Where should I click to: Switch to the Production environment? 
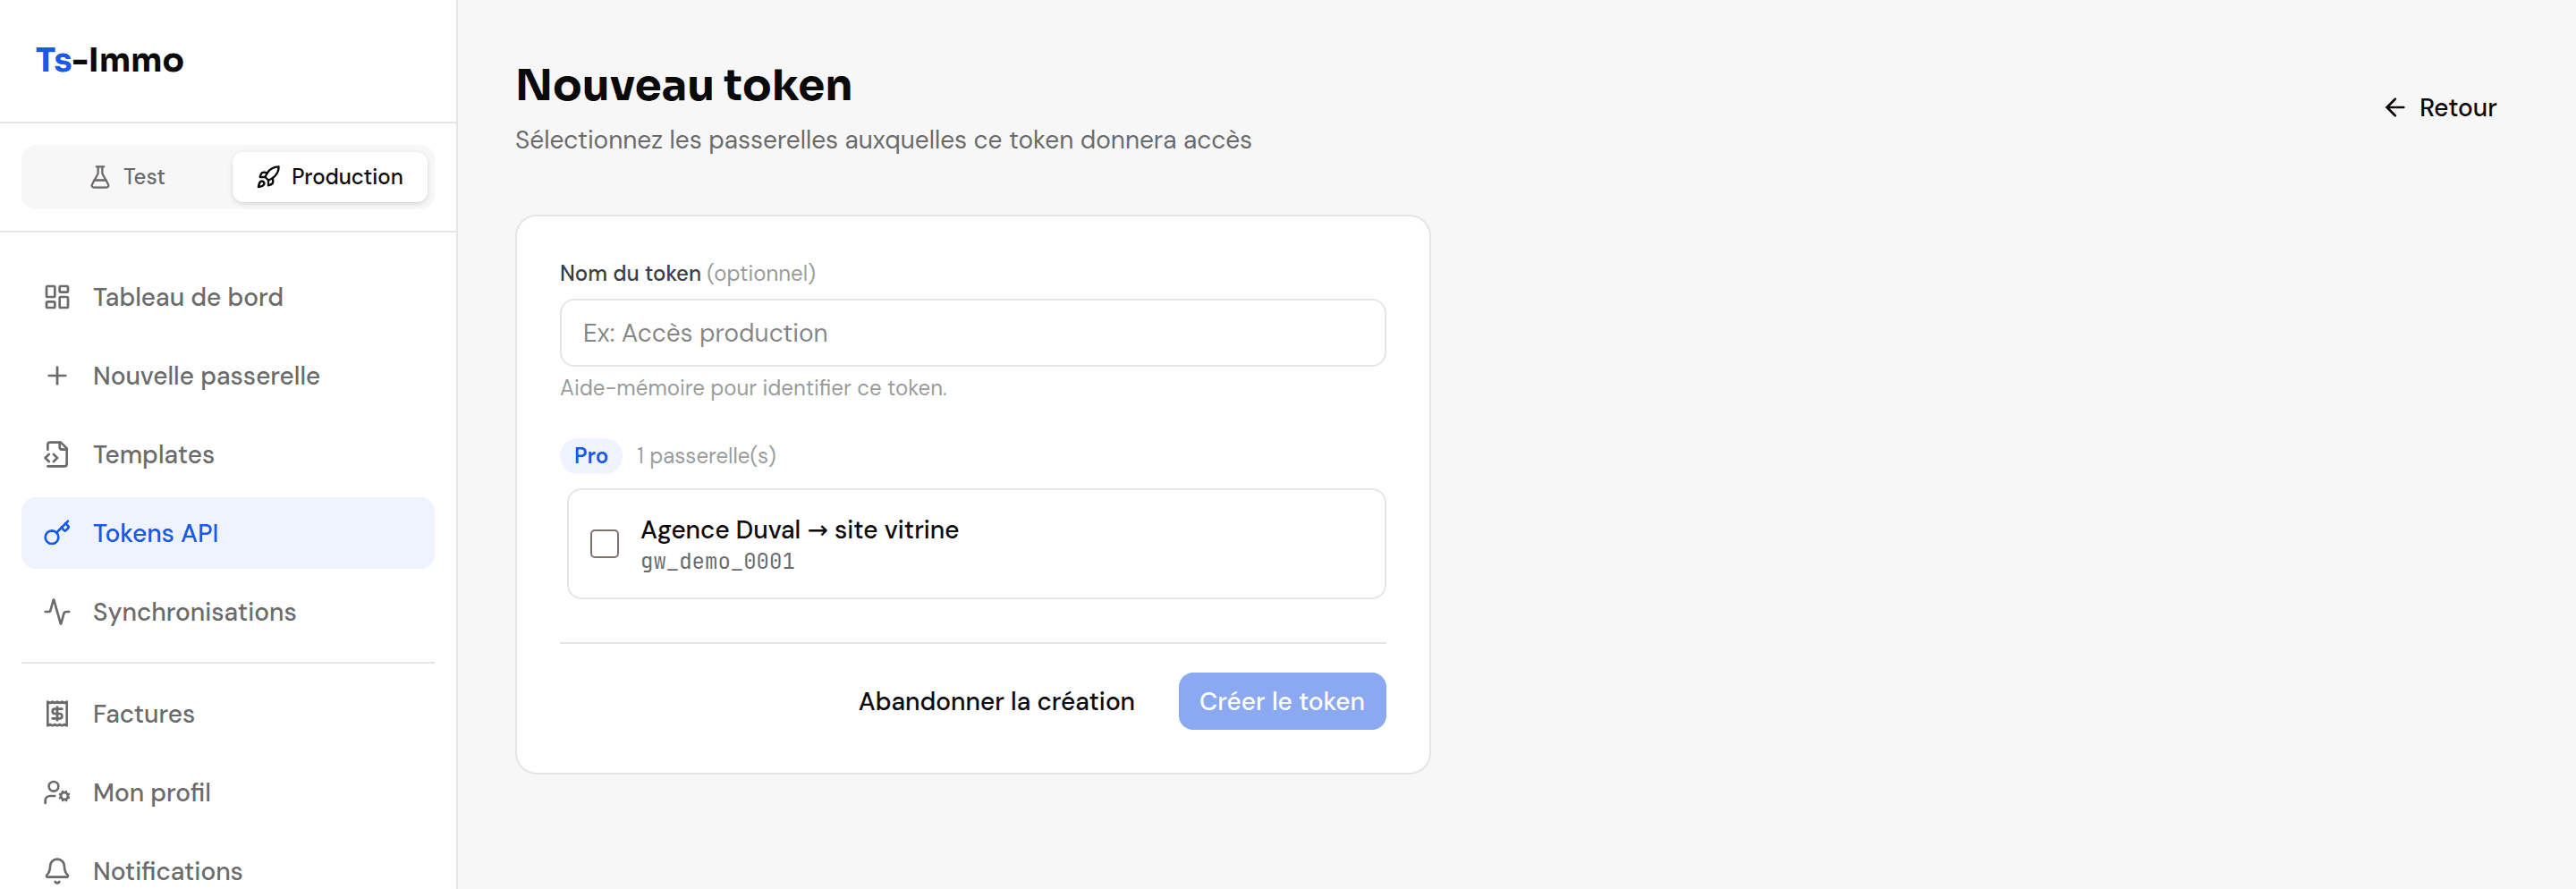pos(330,177)
